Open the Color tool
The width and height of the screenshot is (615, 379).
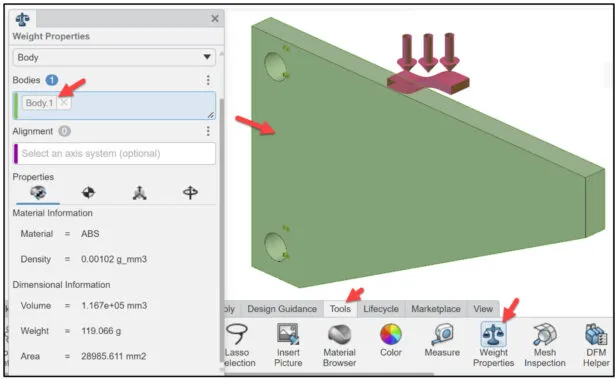pyautogui.click(x=391, y=340)
